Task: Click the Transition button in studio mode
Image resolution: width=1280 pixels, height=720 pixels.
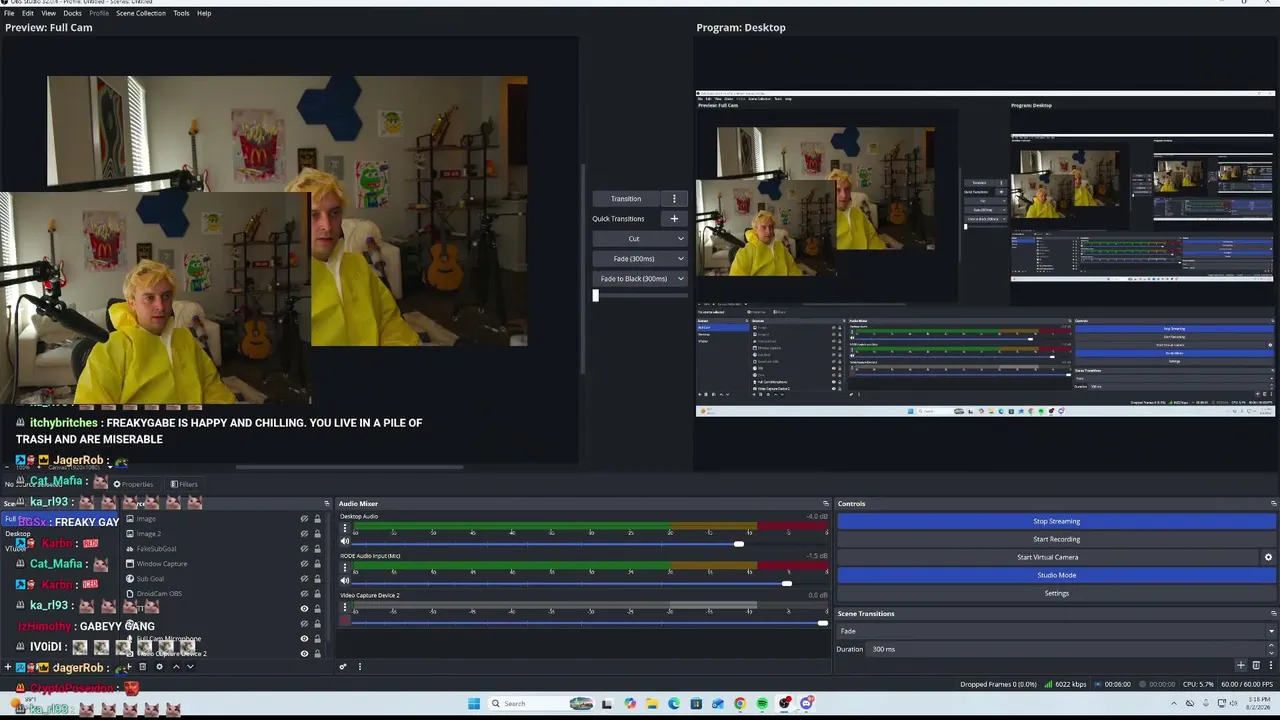Action: (x=626, y=199)
